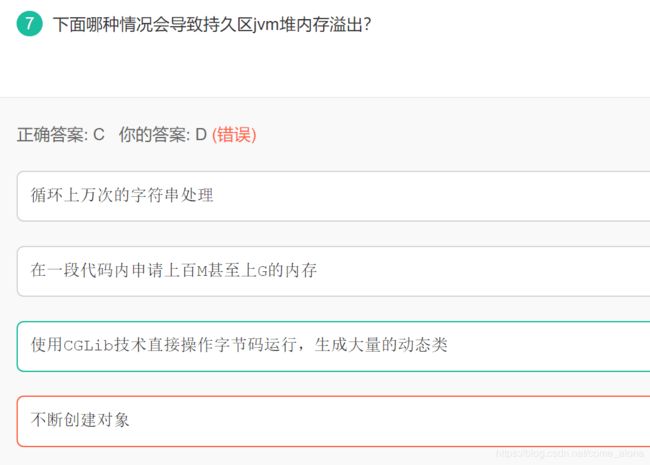Click the '你的答案: D' text
This screenshot has height=465, width=650.
(x=162, y=135)
